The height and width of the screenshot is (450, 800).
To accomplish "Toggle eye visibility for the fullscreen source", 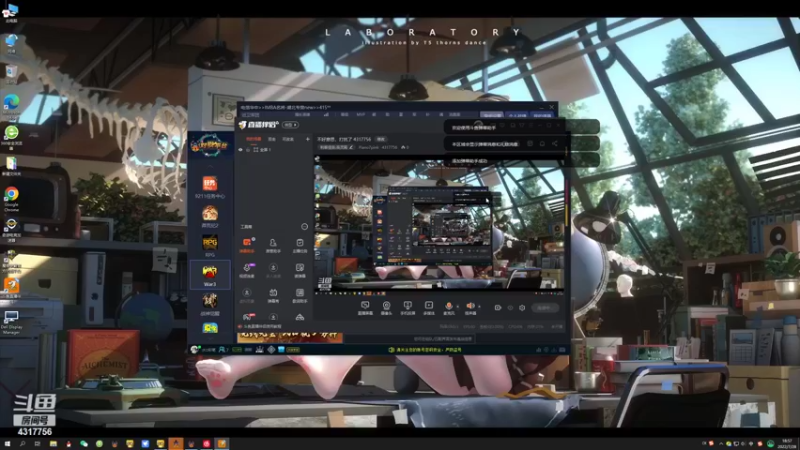I will (x=240, y=150).
